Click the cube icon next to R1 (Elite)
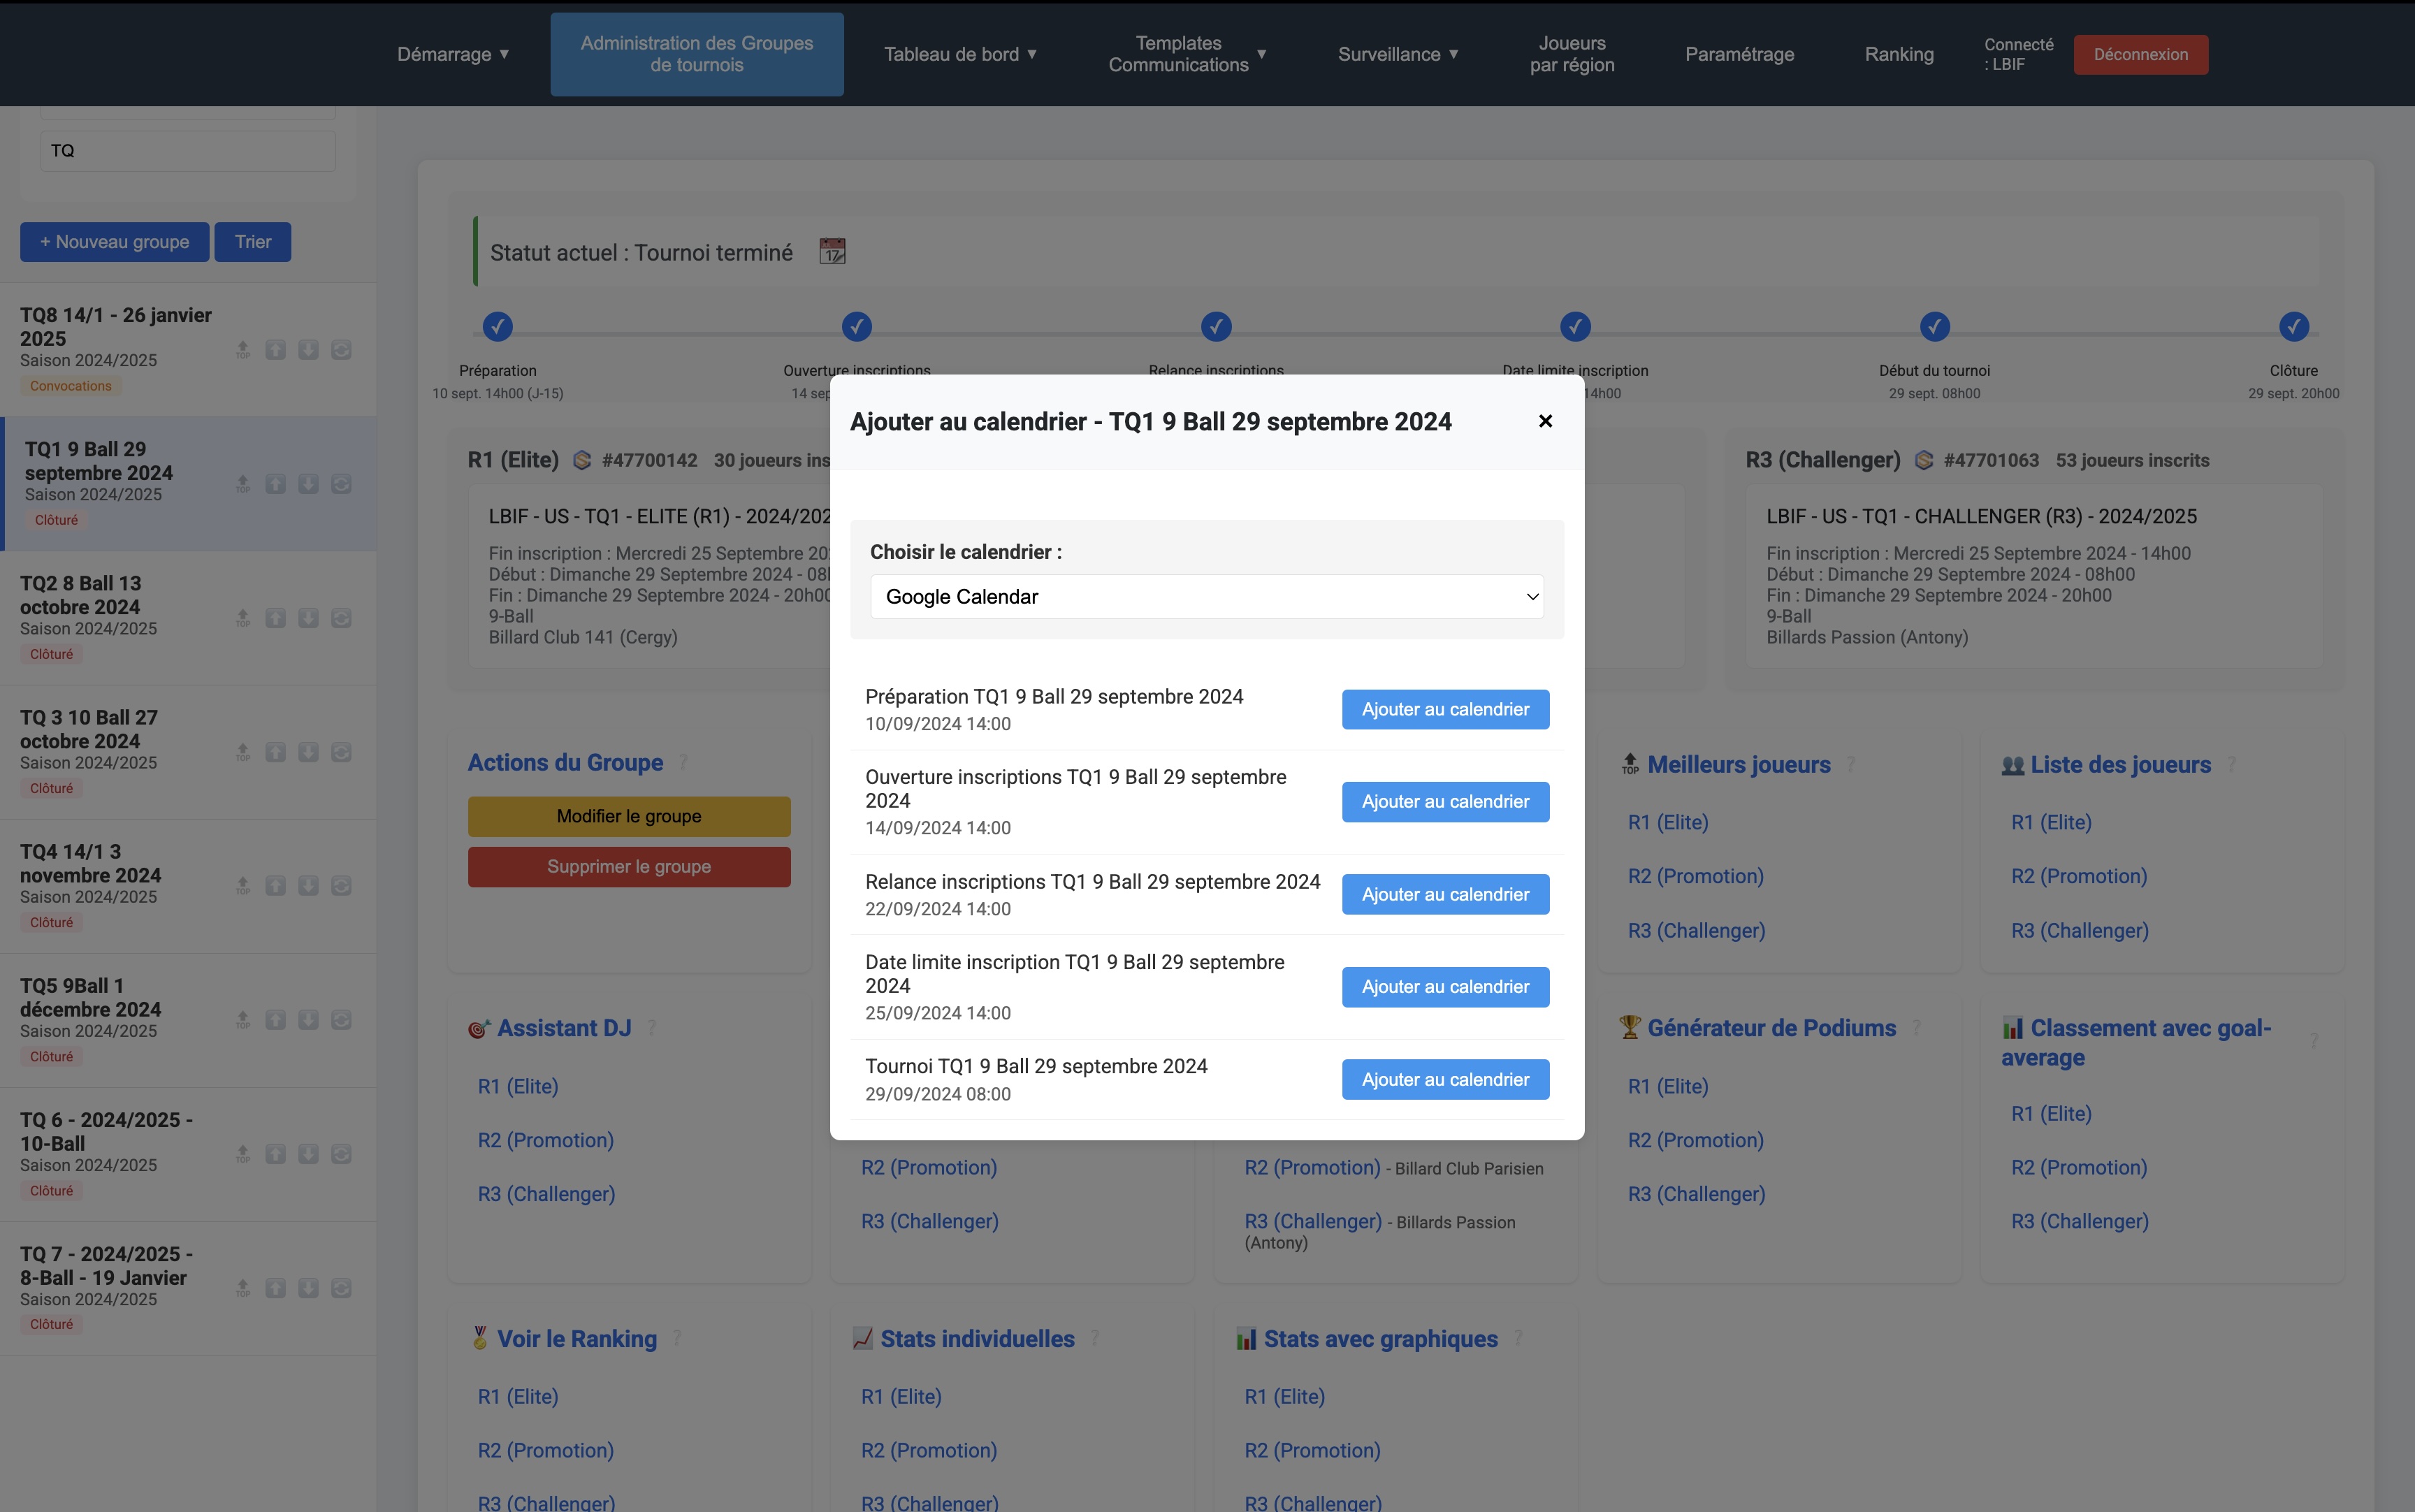Screen dimensions: 2415x1512 point(581,460)
